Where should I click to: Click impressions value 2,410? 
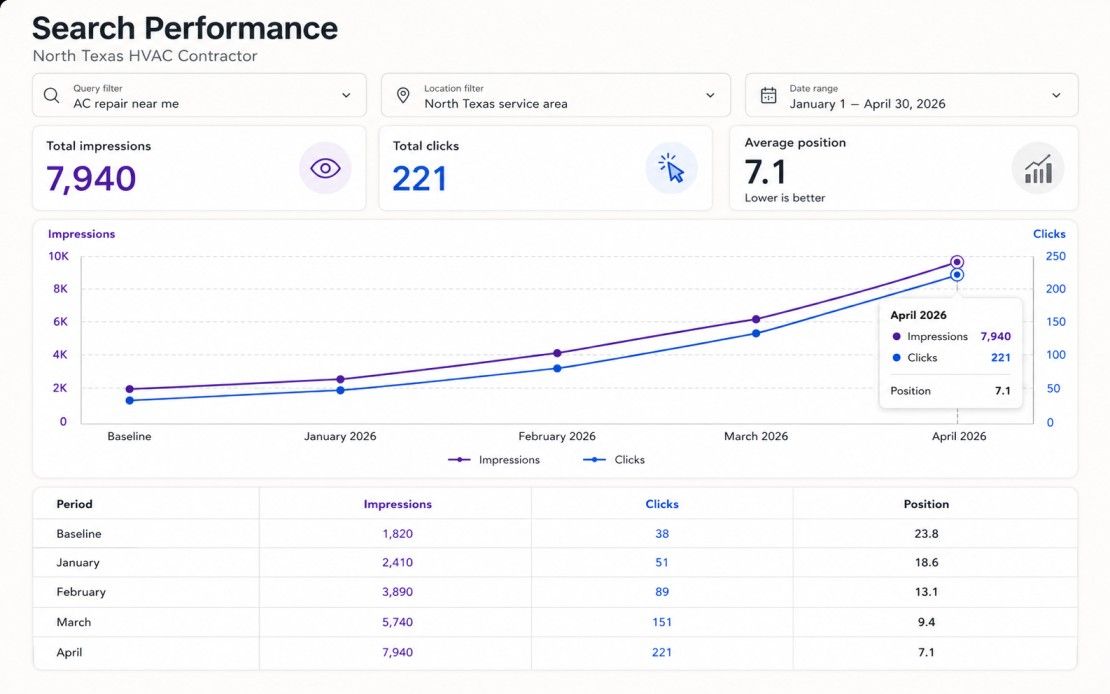(398, 562)
